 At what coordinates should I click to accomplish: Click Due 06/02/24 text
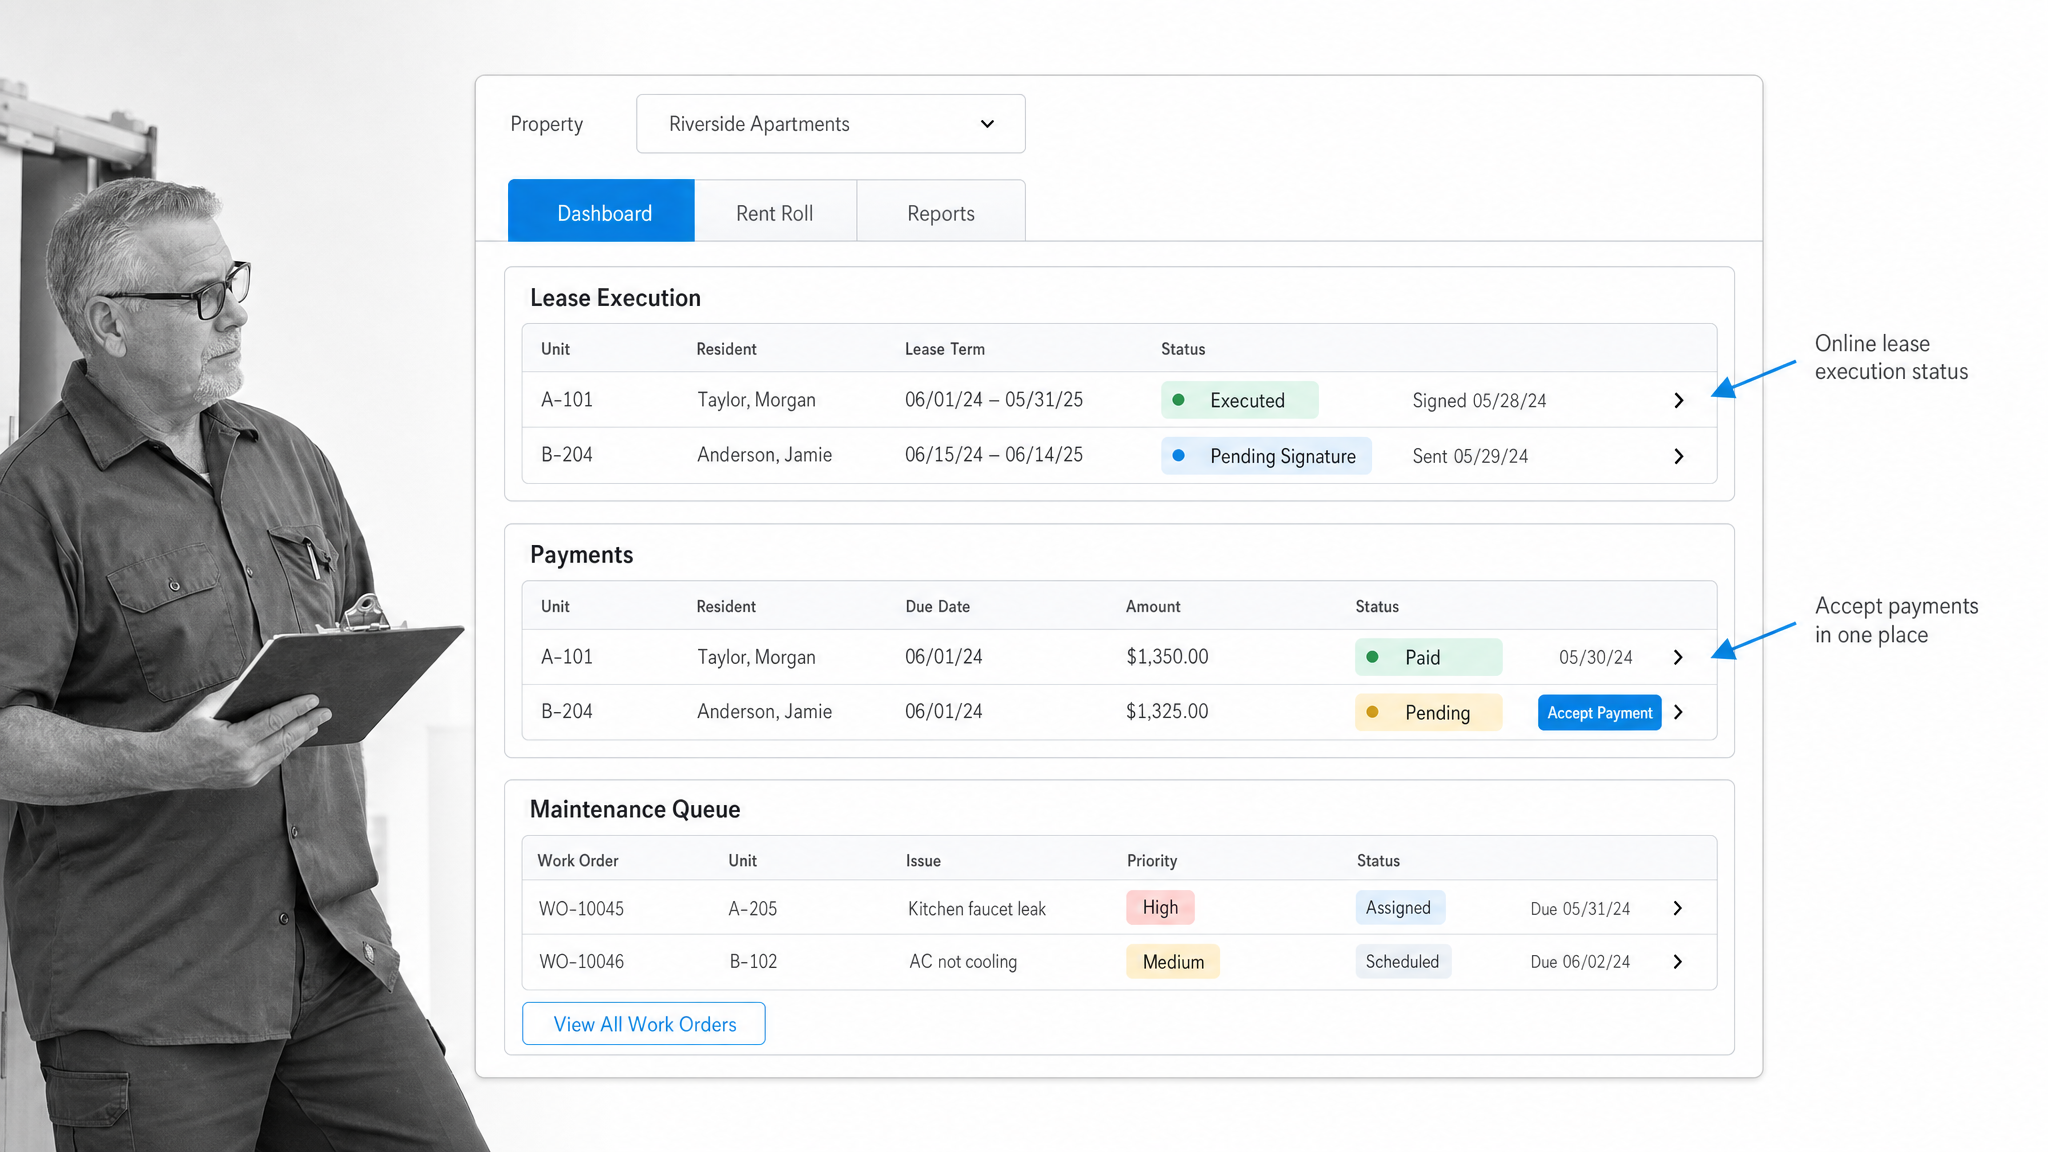tap(1580, 961)
